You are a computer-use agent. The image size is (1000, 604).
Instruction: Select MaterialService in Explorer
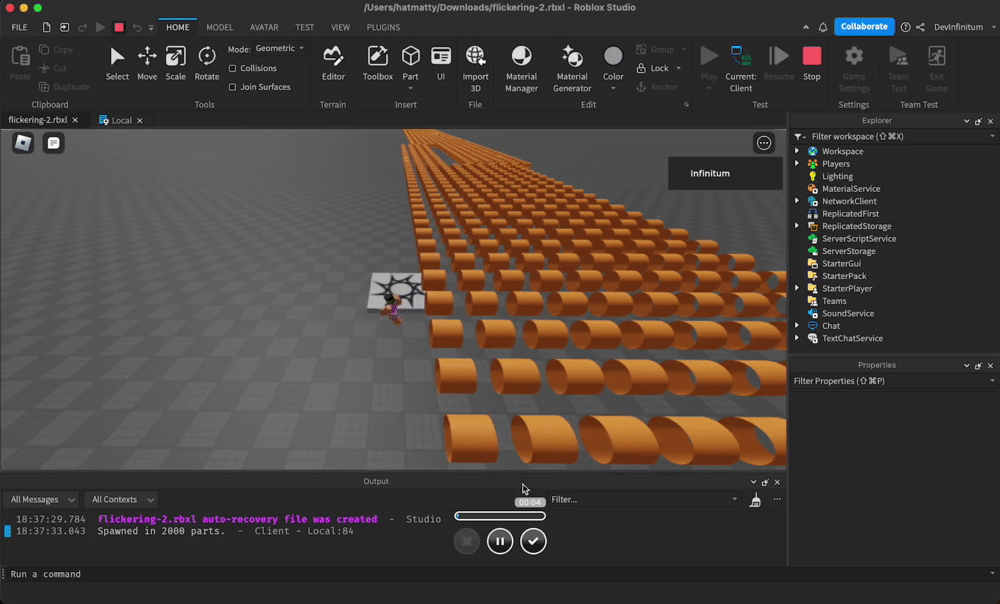tap(851, 189)
